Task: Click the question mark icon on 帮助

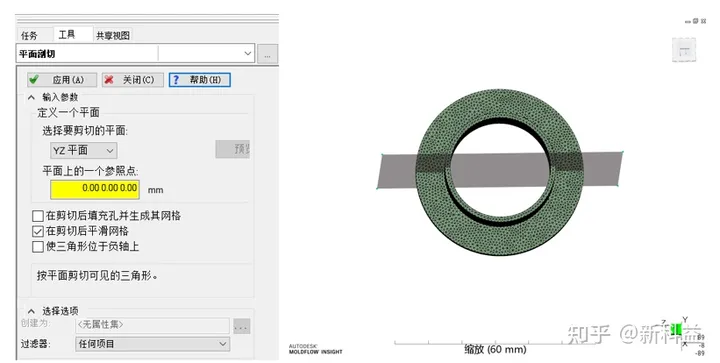Action: pos(176,80)
